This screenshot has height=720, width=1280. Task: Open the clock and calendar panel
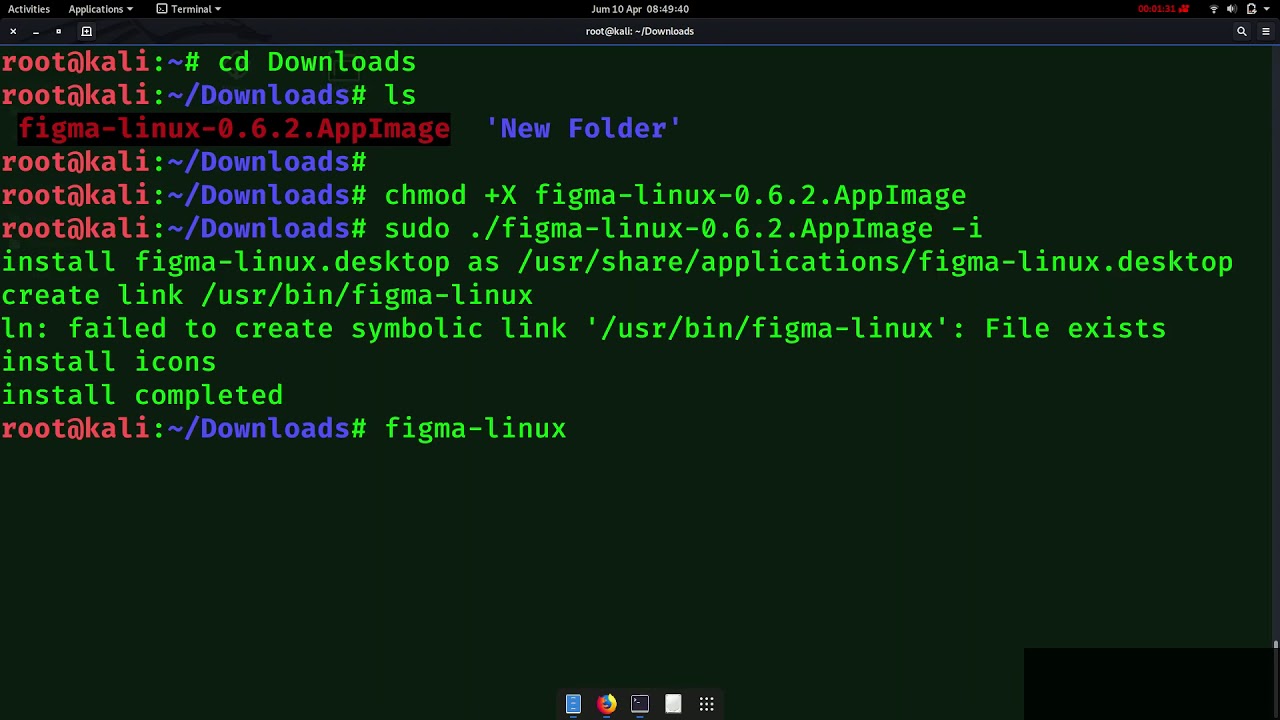(x=640, y=9)
